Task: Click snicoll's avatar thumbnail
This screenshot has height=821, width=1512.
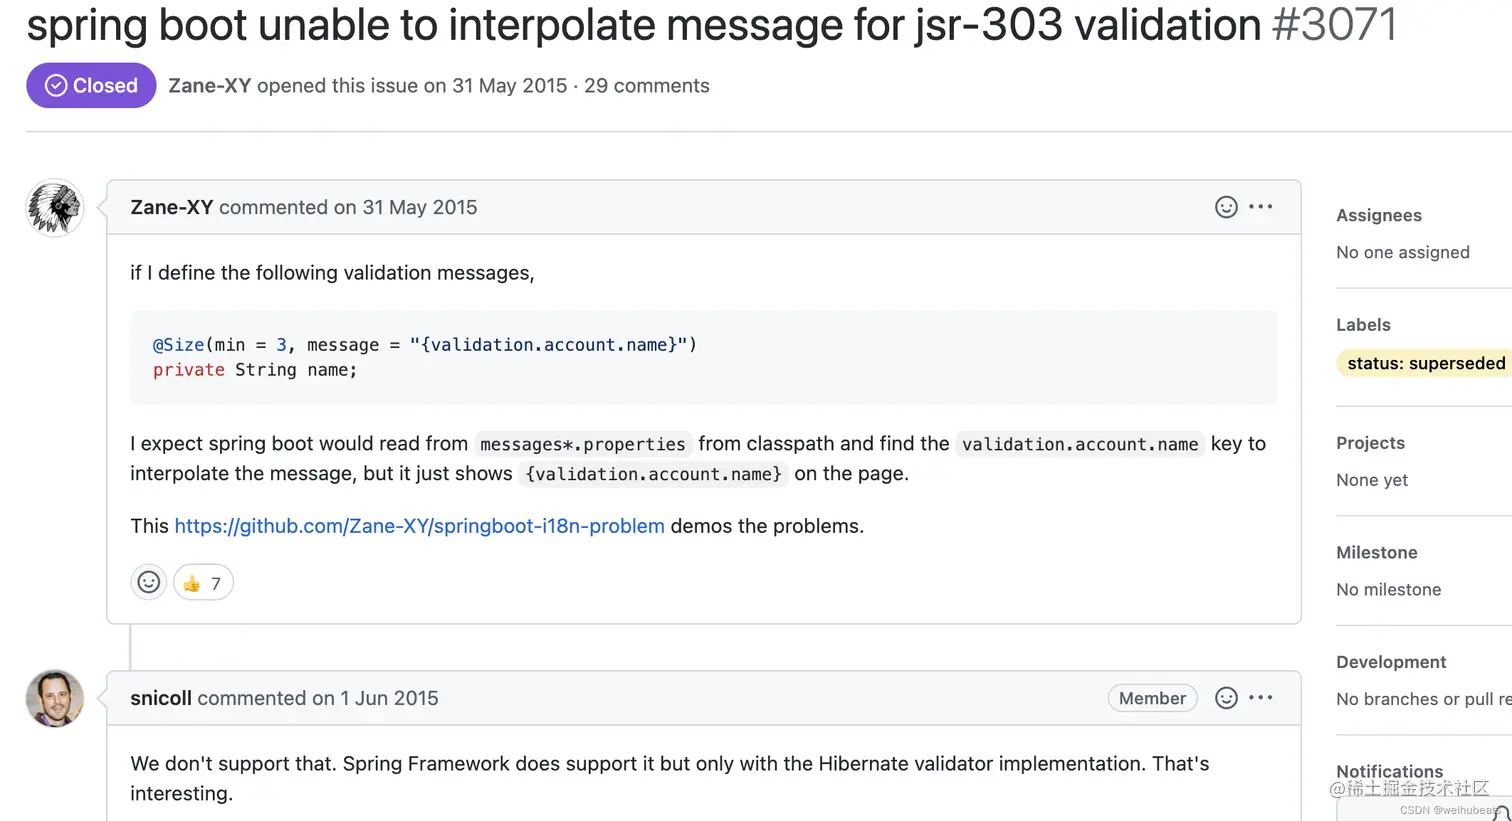Action: coord(54,698)
